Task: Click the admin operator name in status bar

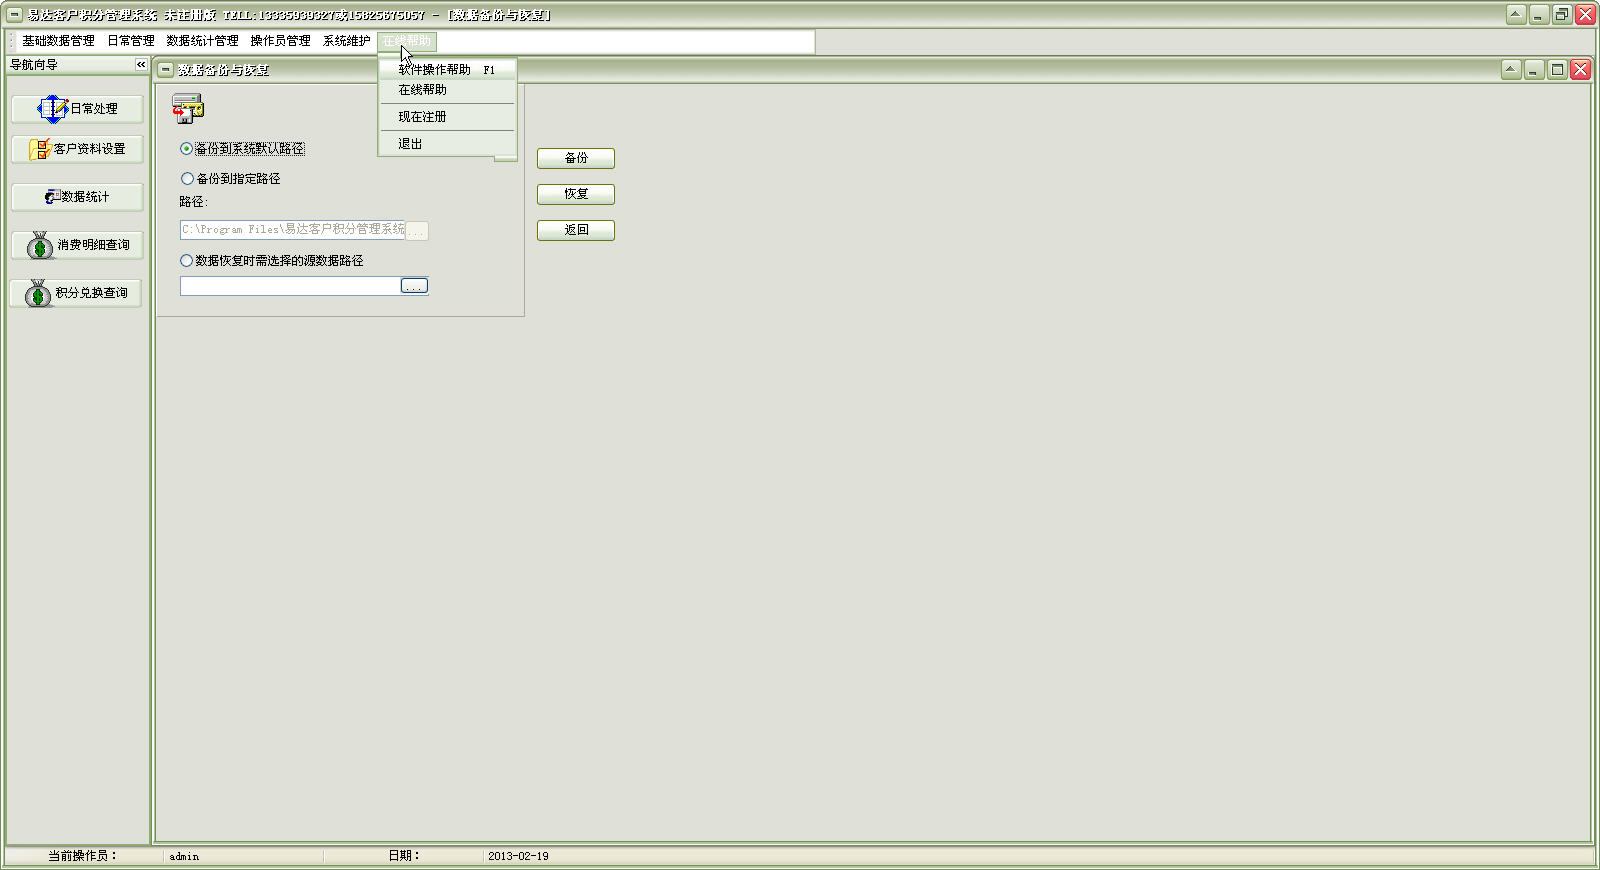Action: click(184, 857)
